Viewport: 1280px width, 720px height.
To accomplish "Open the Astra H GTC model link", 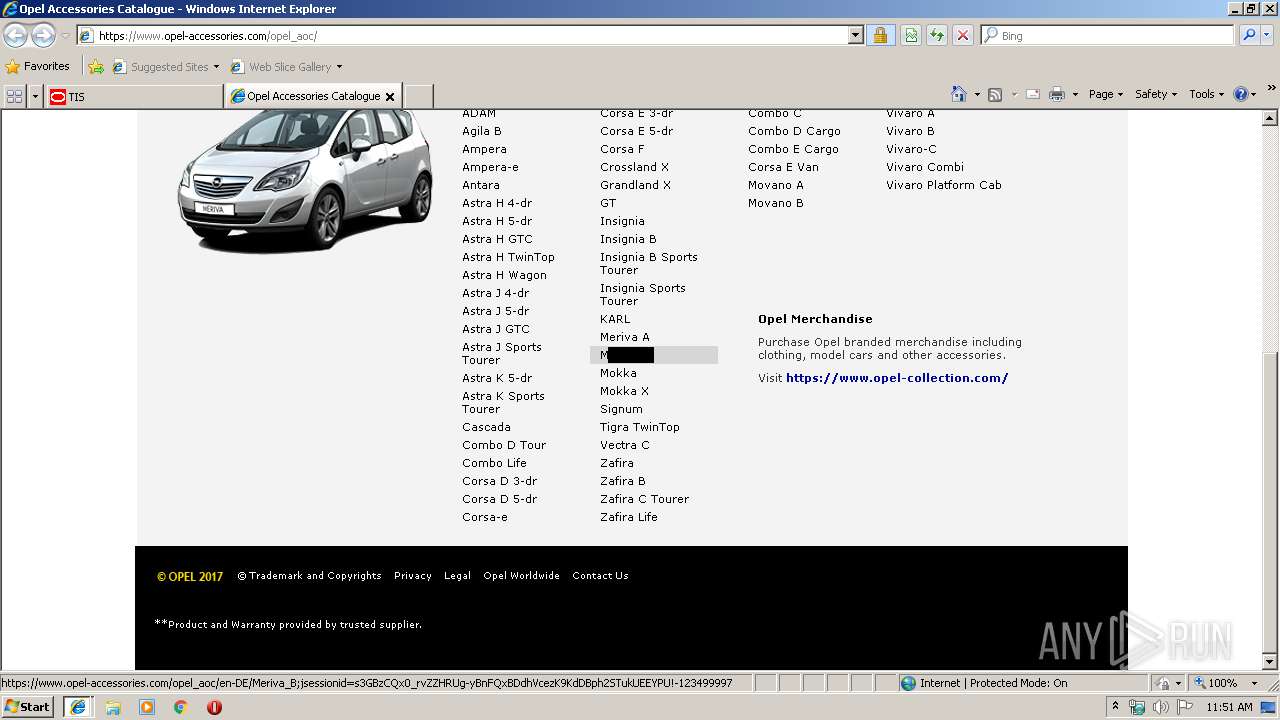I will pyautogui.click(x=497, y=239).
